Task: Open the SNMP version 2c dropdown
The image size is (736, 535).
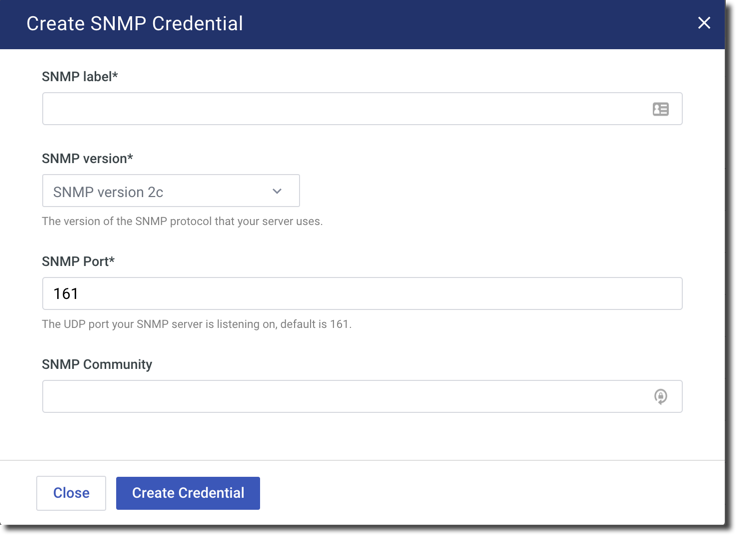Action: [160, 191]
